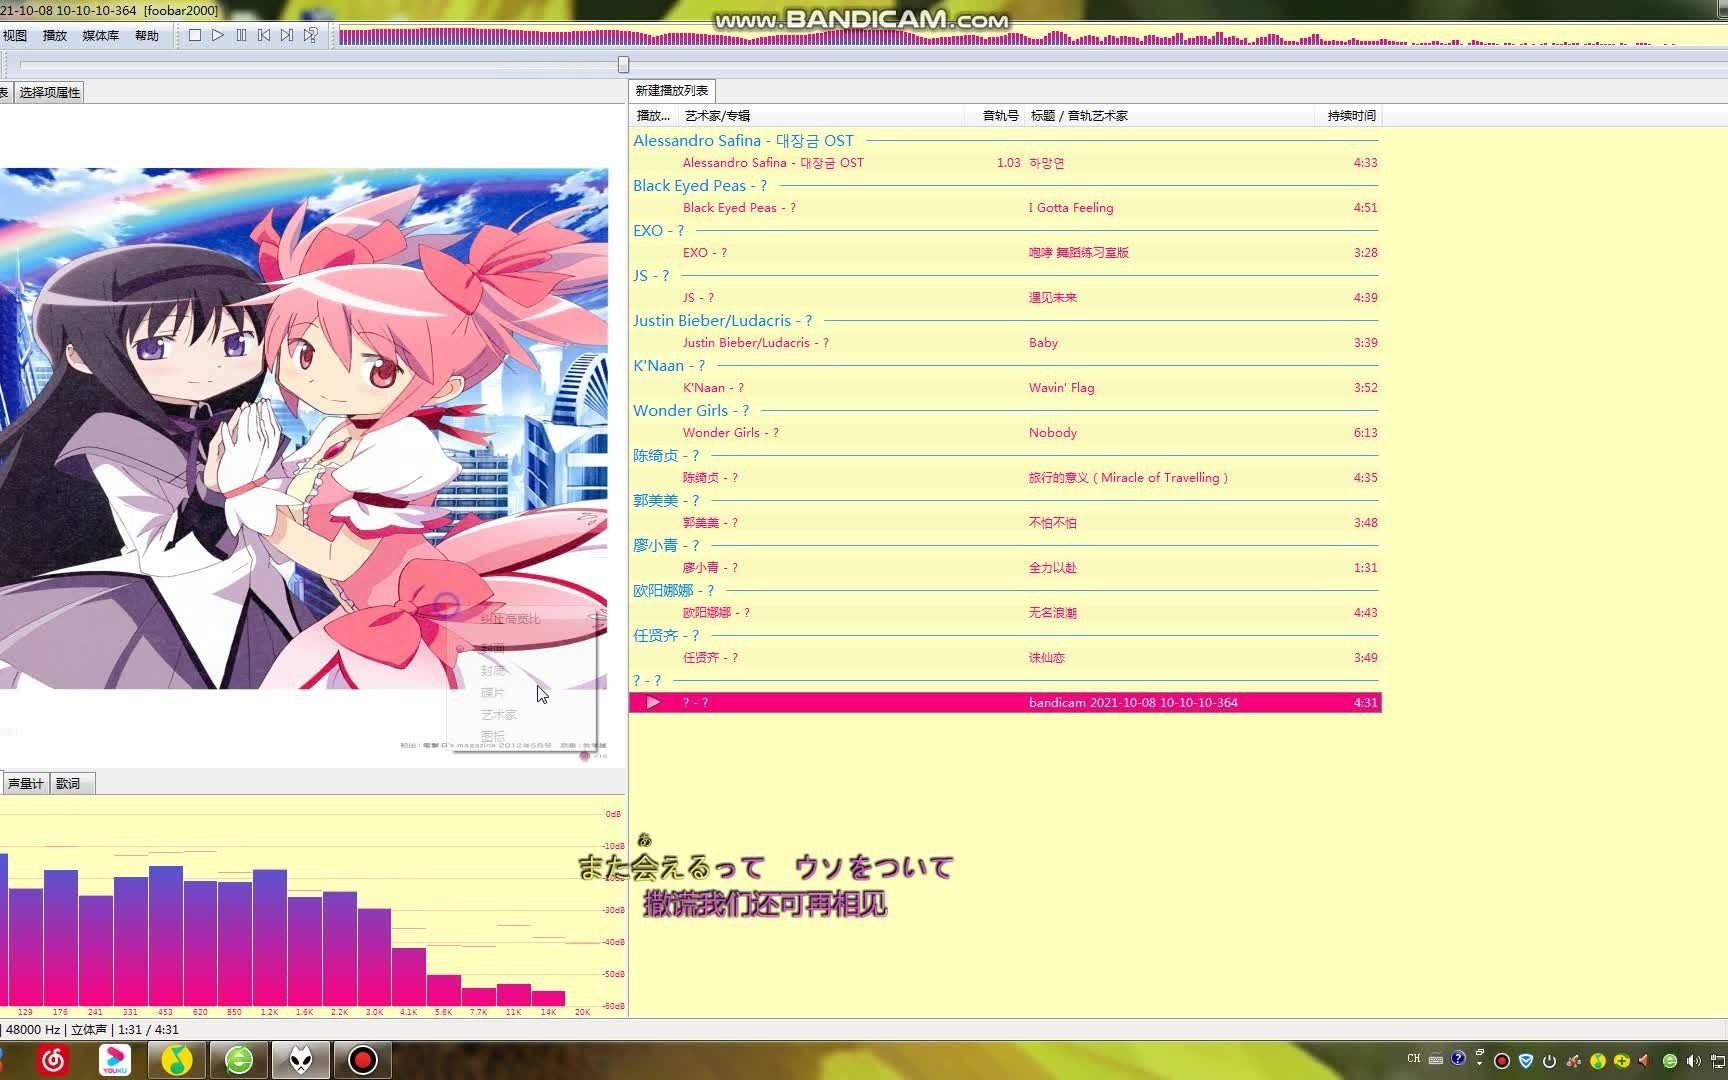Select the 新建播放列表 playlist tab
The height and width of the screenshot is (1080, 1728).
[x=671, y=90]
